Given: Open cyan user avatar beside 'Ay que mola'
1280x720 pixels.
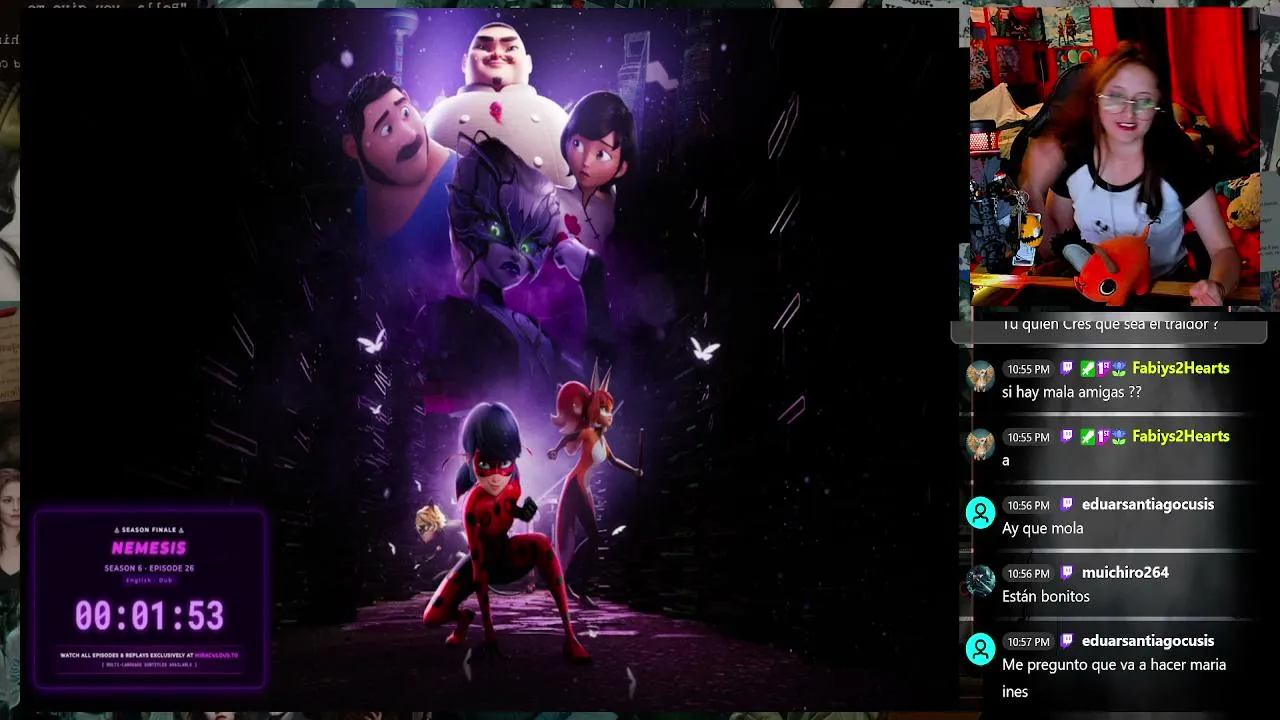Looking at the screenshot, I should [x=981, y=512].
